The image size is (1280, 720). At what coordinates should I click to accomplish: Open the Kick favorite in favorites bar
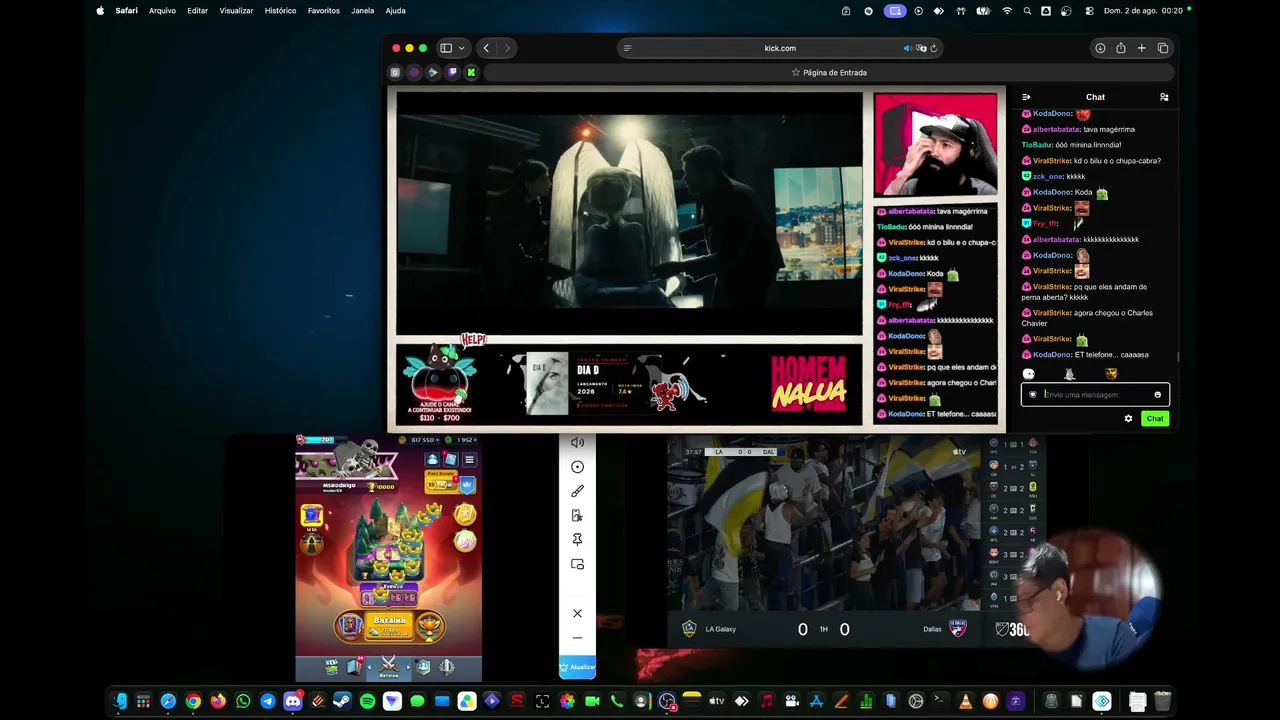[x=471, y=72]
